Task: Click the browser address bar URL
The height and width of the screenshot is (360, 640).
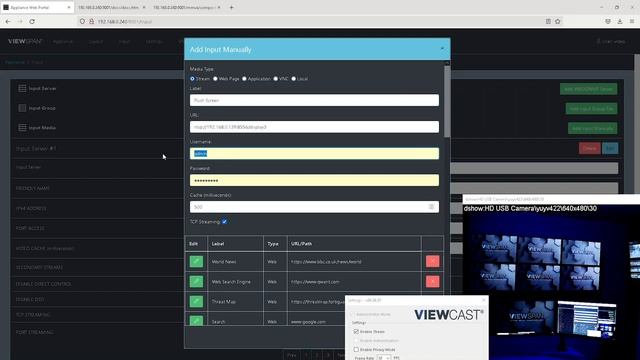Action: 124,21
